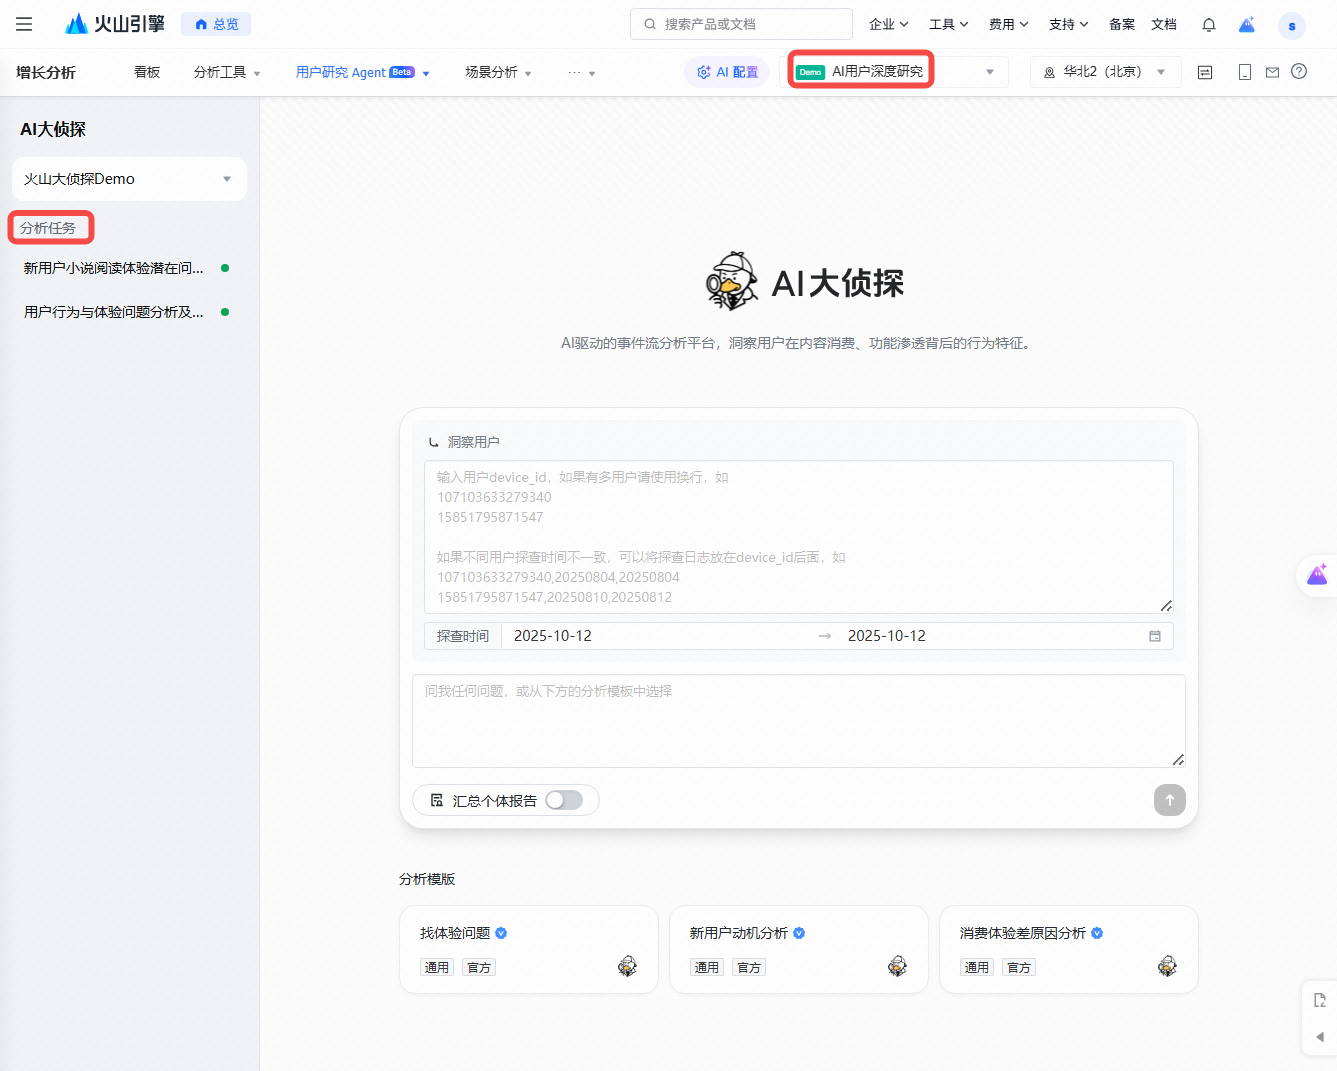Screen dimensions: 1337x1071
Task: Click the 分析模版 section heading
Action: pos(427,879)
